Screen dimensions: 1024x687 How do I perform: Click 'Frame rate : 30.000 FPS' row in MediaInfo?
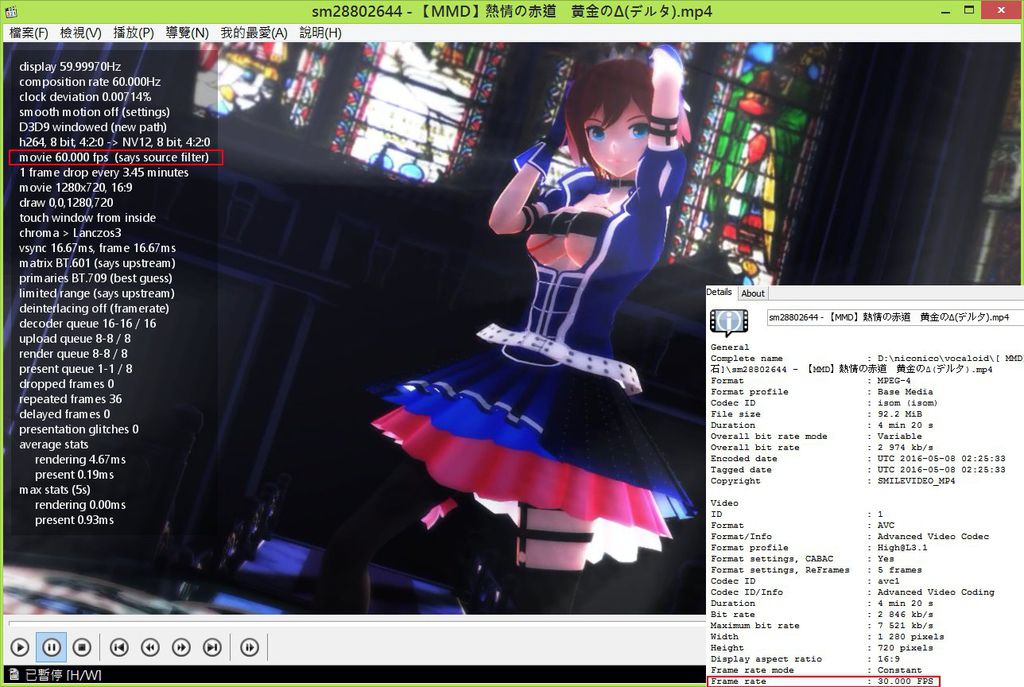click(823, 681)
